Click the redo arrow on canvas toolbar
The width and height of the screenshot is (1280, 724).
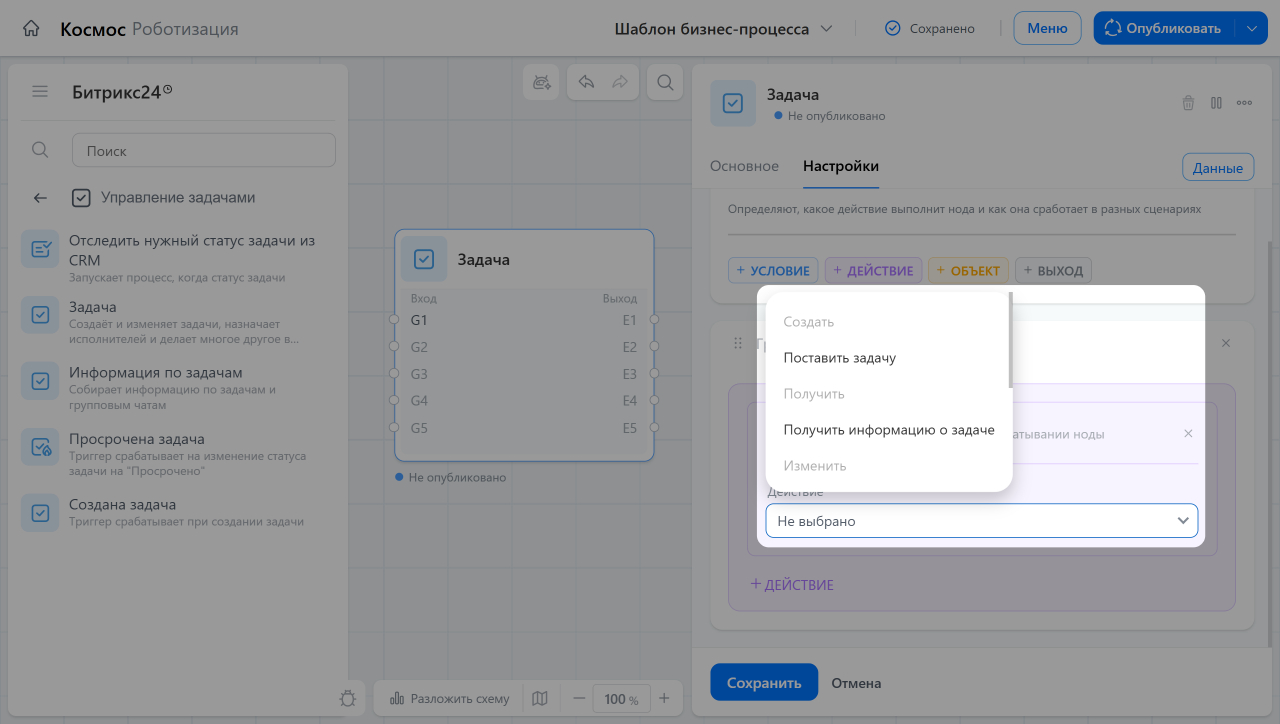620,83
